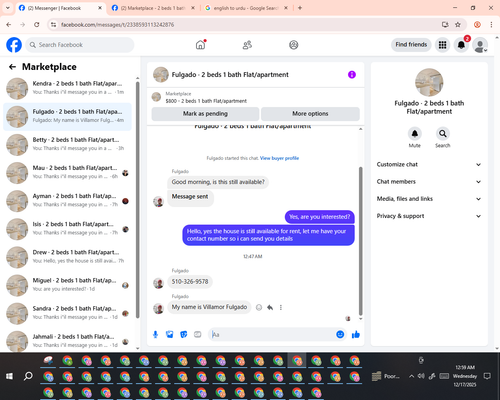Click the More options button
This screenshot has height=400, width=500.
(310, 114)
